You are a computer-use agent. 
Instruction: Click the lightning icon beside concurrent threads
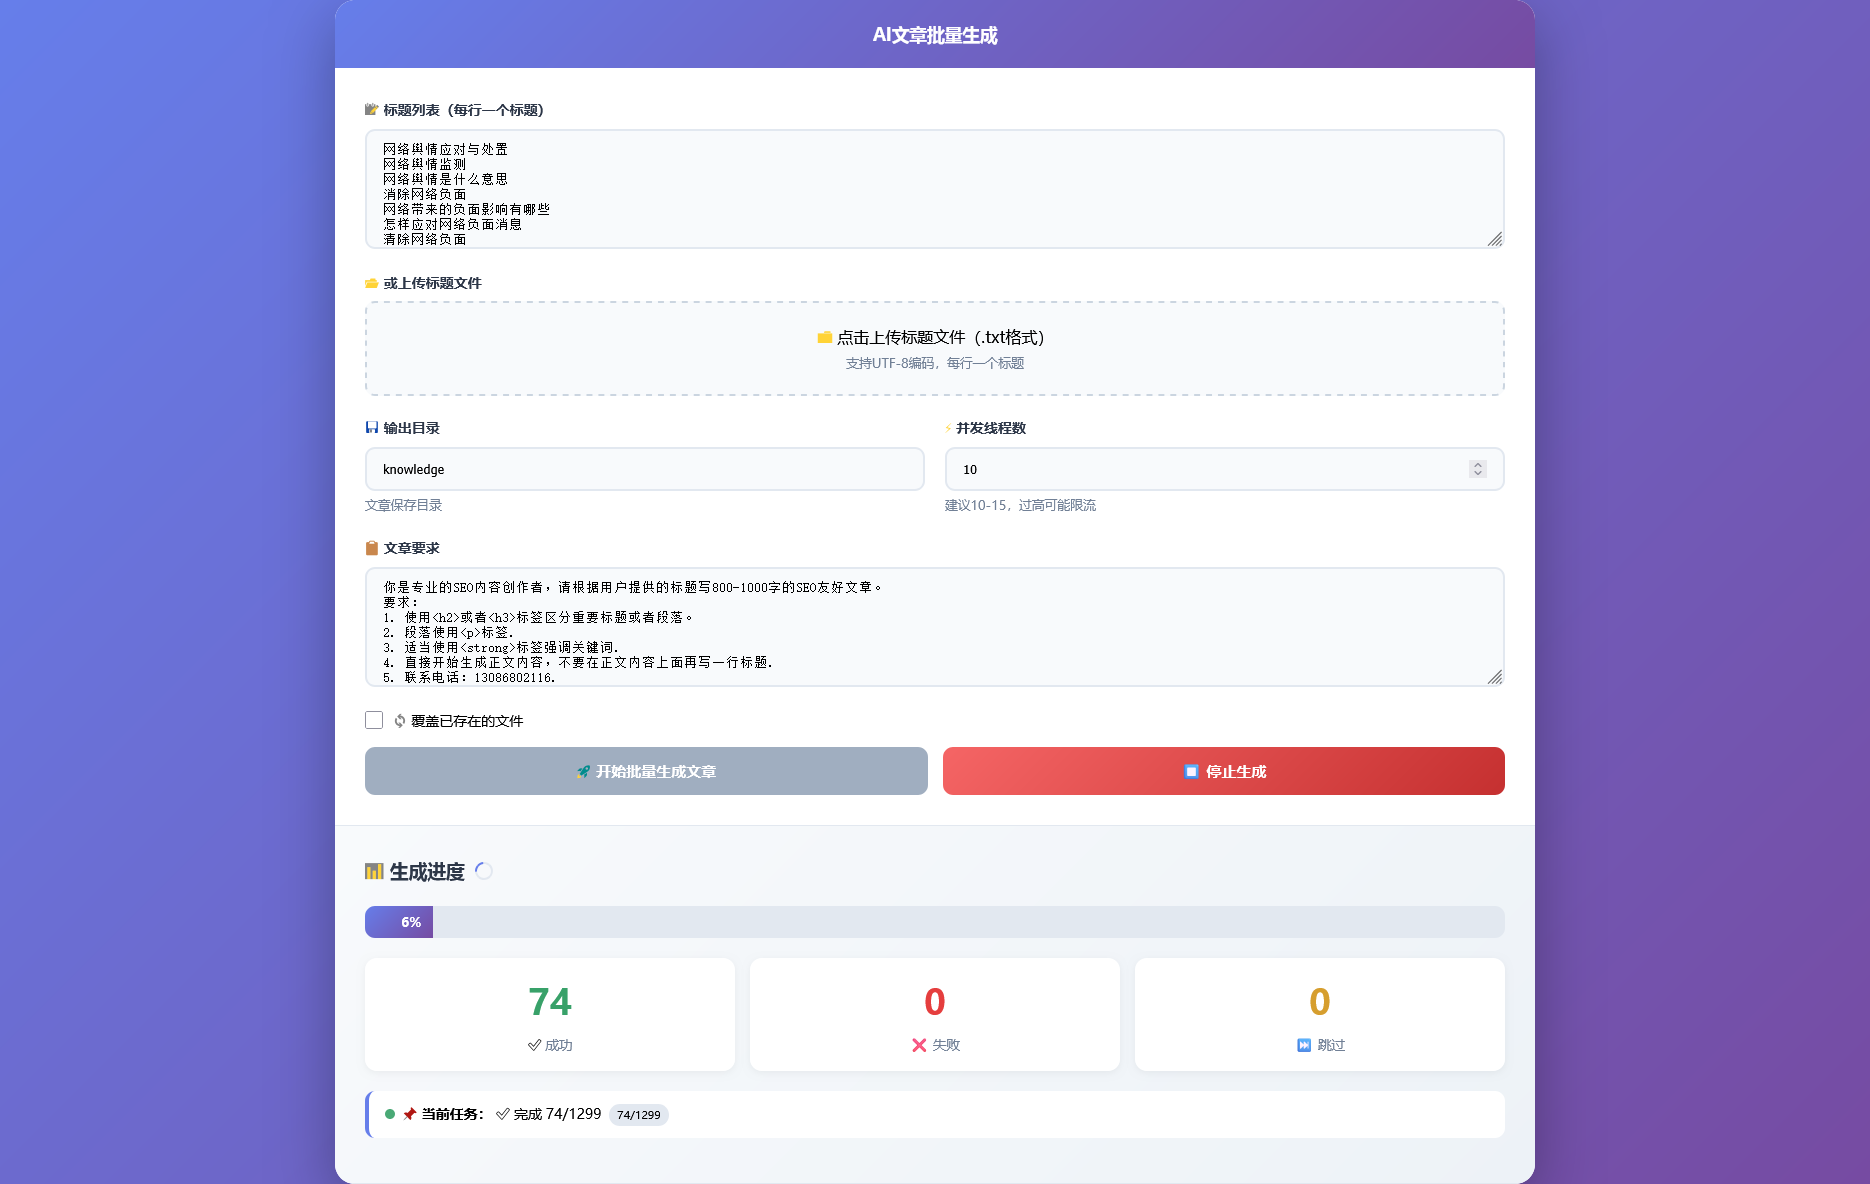pyautogui.click(x=948, y=428)
